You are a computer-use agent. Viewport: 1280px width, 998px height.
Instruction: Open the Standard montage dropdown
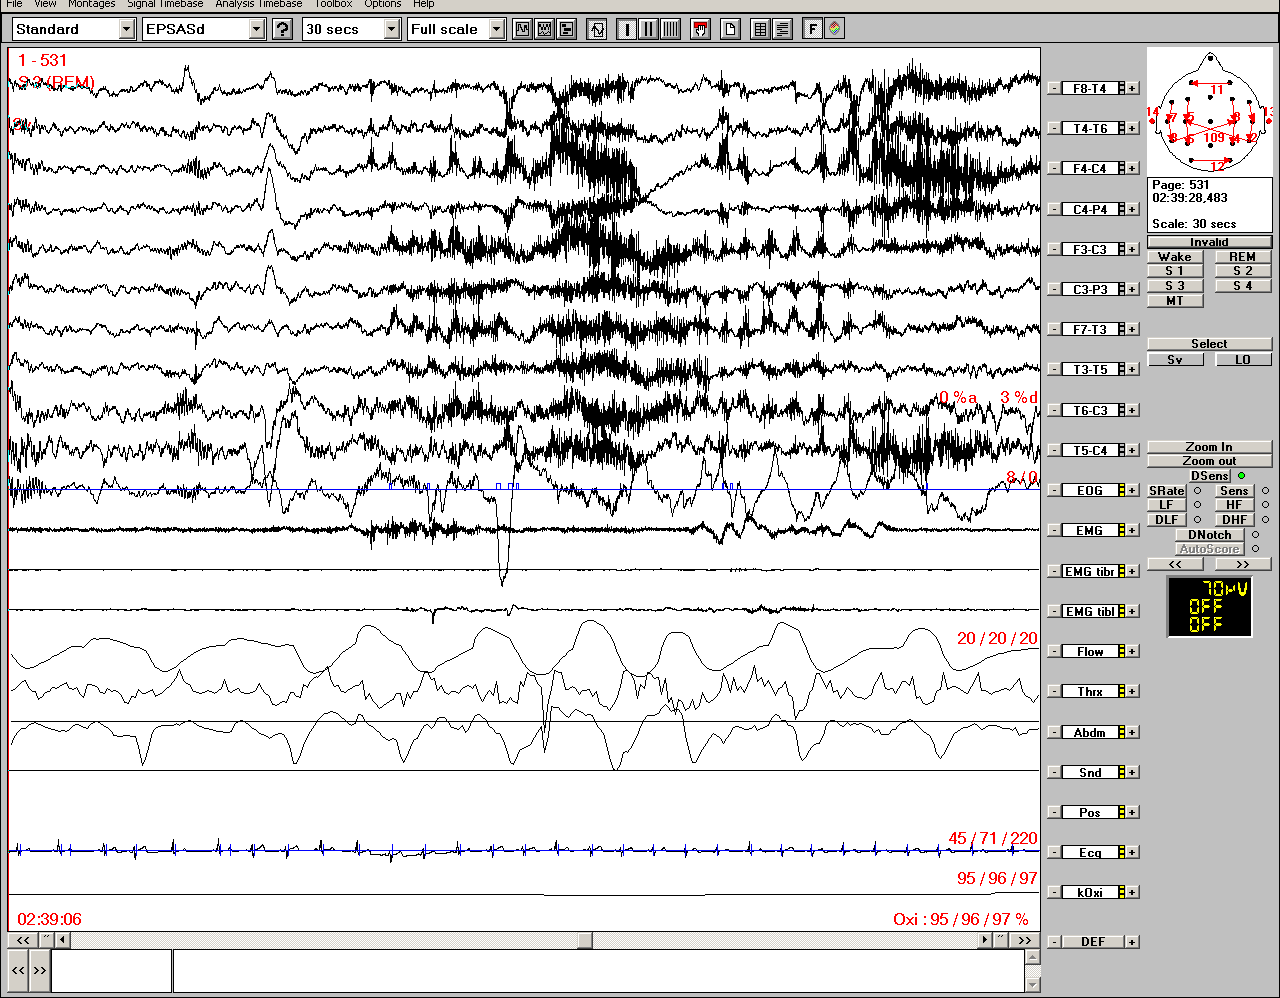126,29
